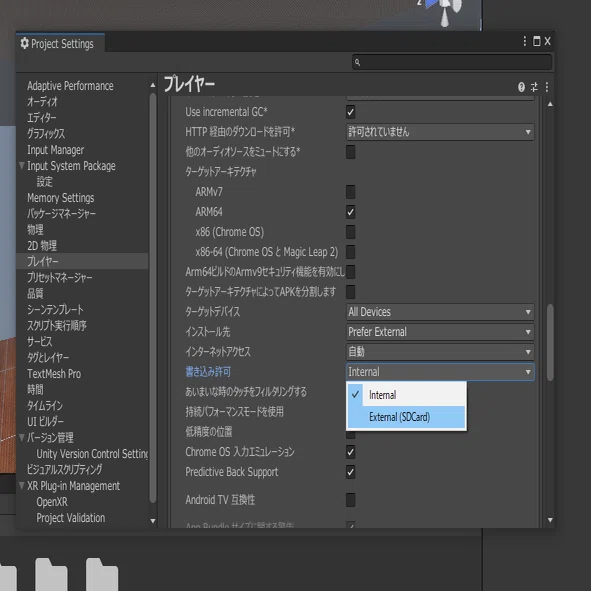
Task: Click the settings search input field
Action: [452, 62]
